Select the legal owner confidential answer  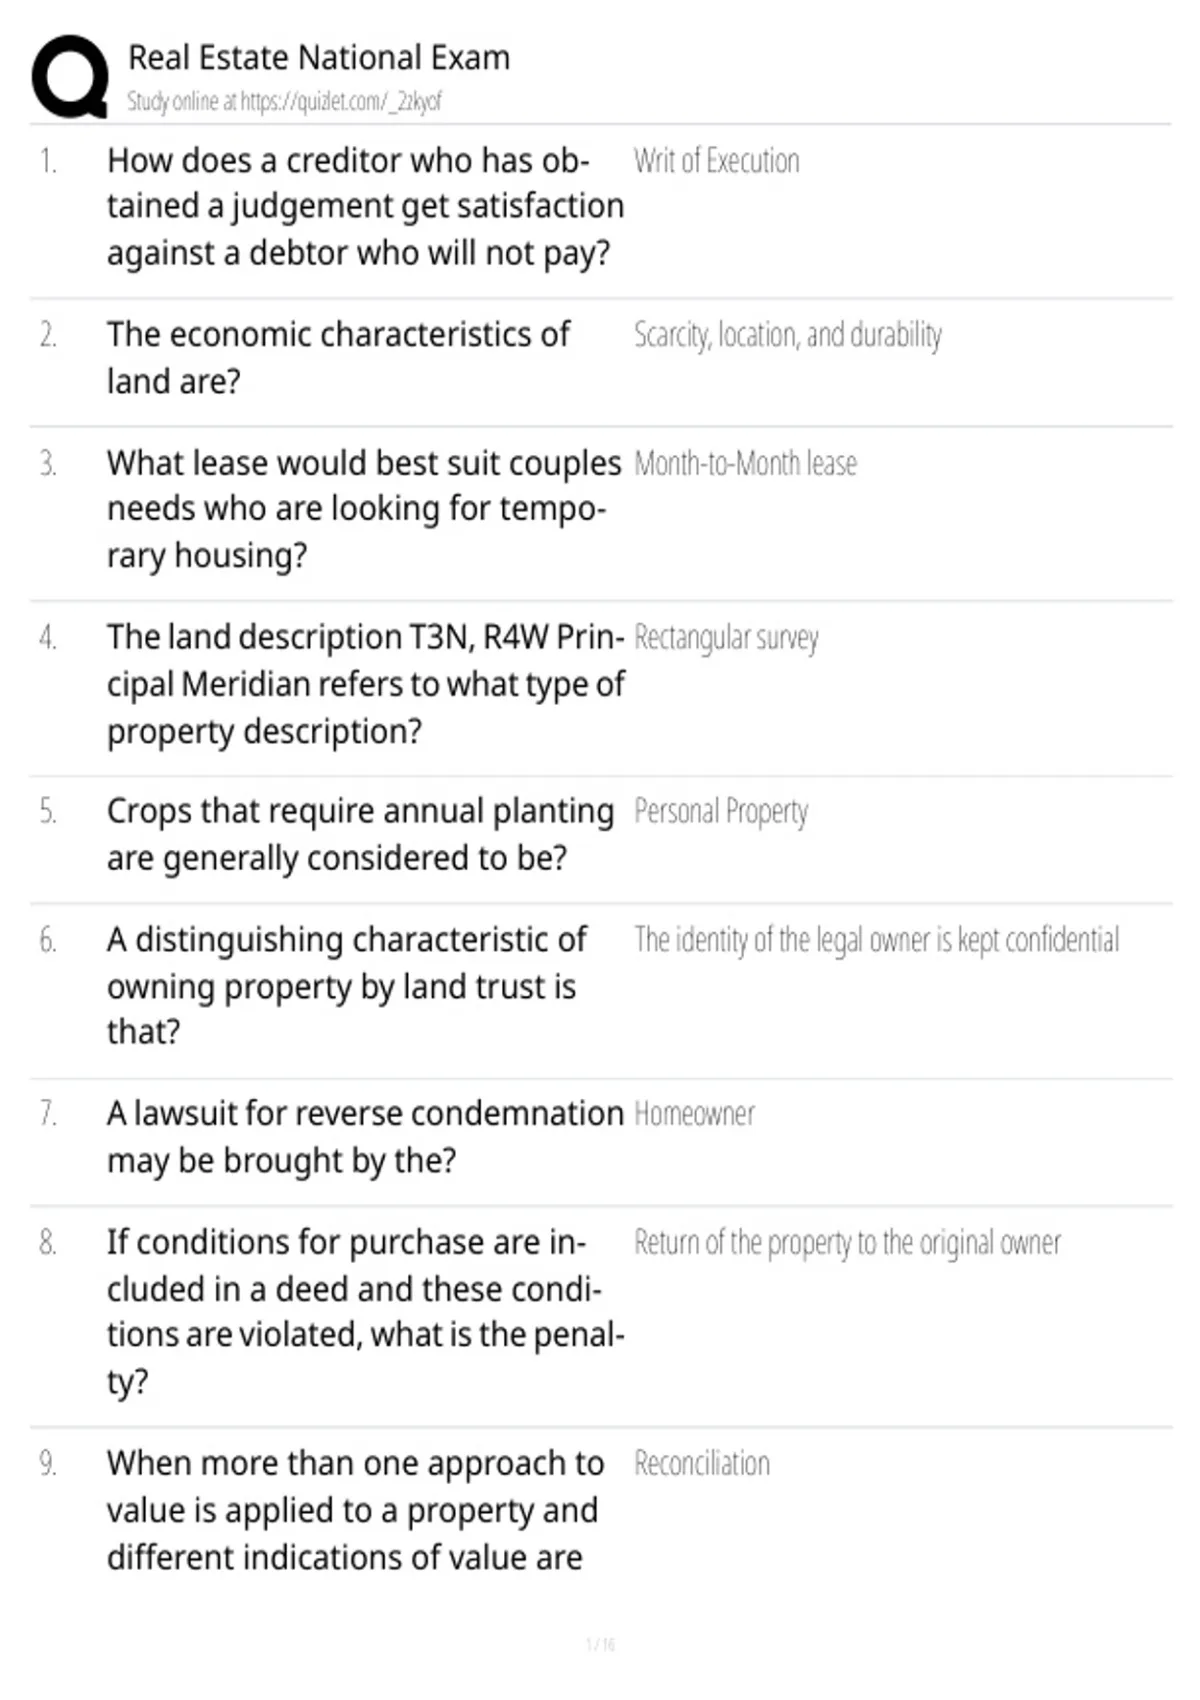click(x=876, y=940)
